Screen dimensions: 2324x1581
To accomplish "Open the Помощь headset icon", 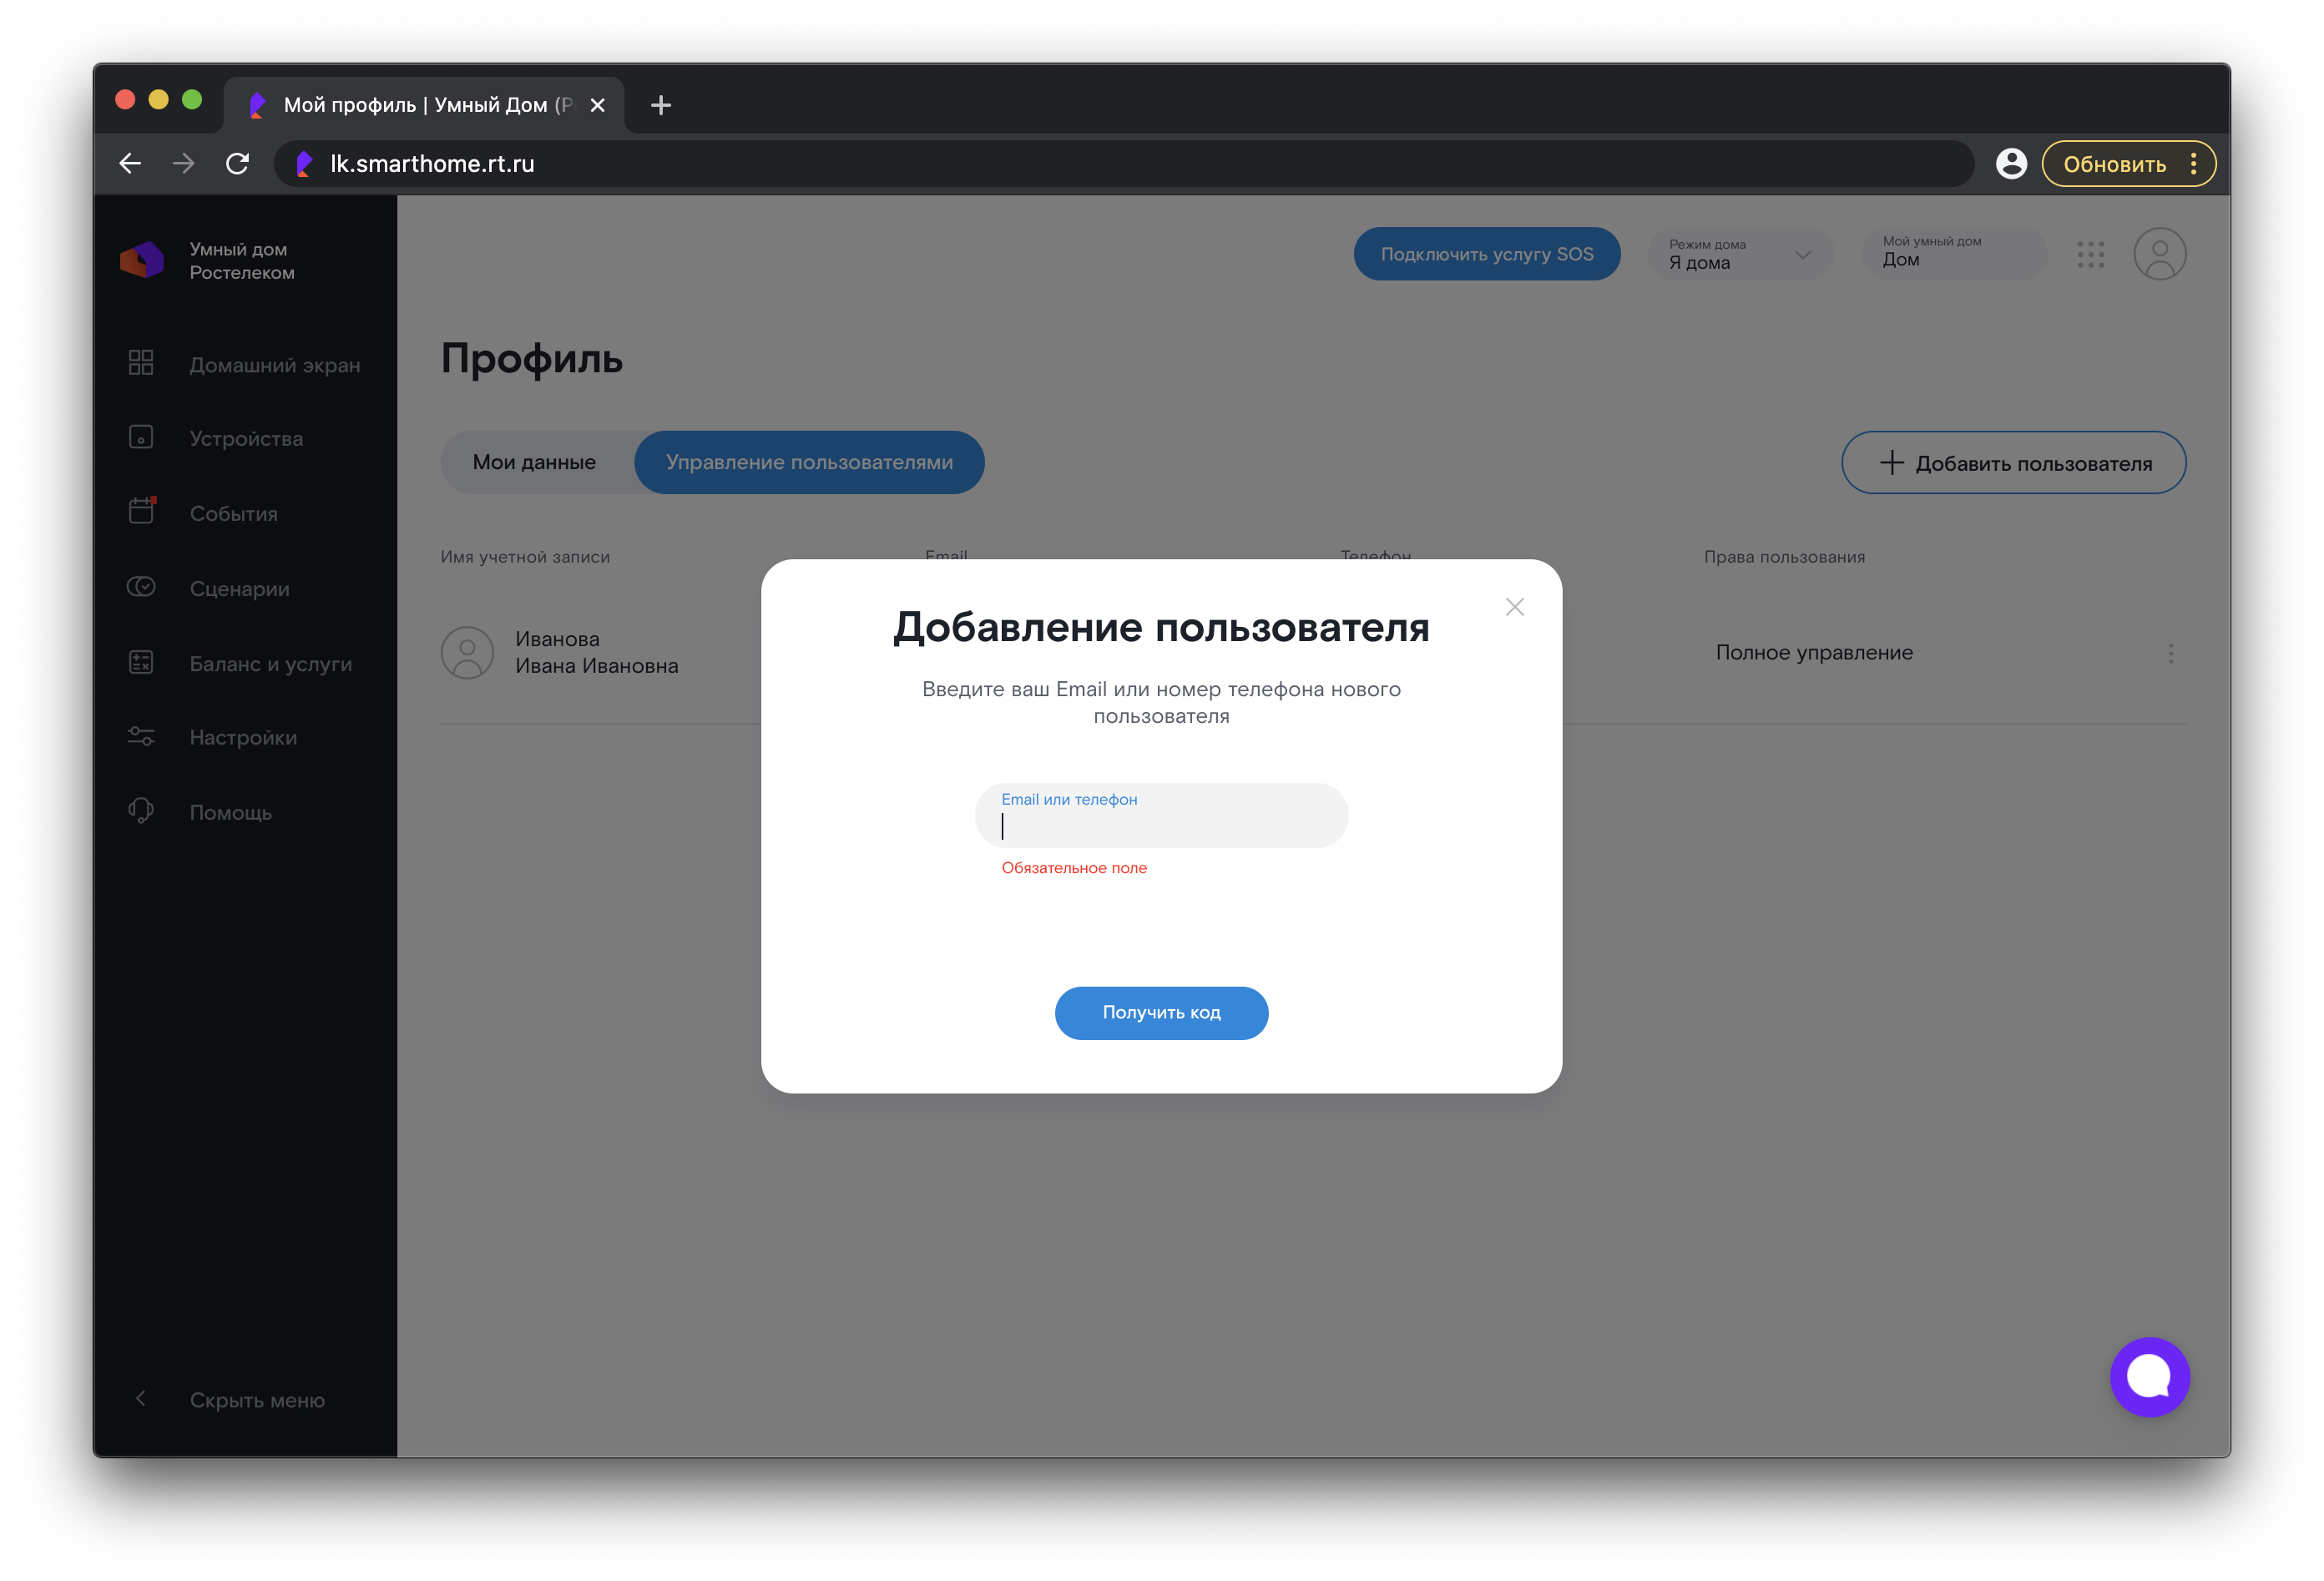I will pyautogui.click(x=141, y=811).
